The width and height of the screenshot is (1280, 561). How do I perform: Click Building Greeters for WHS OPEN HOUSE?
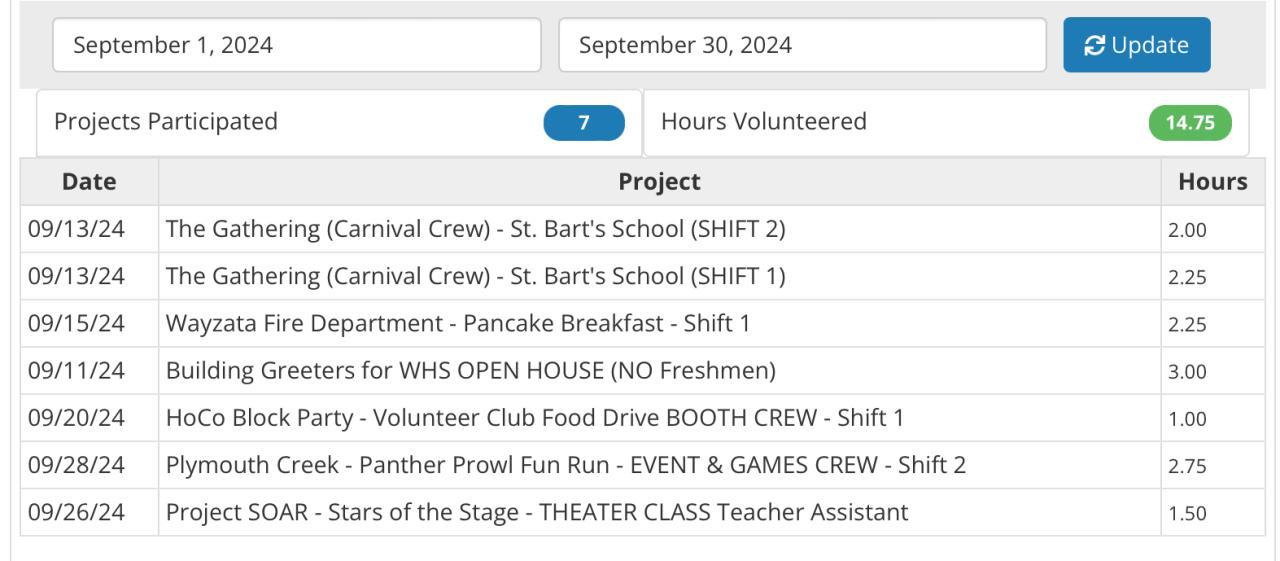click(470, 371)
